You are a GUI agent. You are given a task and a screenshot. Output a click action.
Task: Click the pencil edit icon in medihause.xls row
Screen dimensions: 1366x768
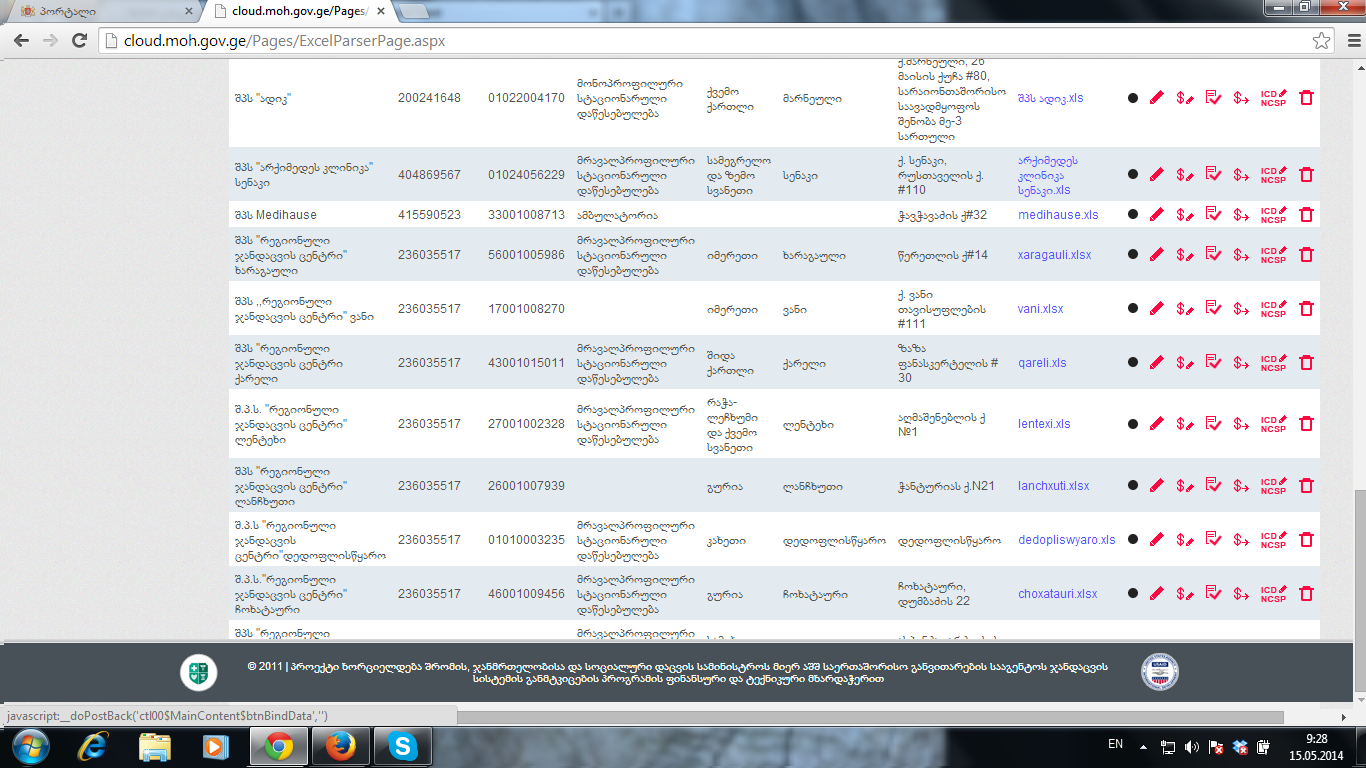click(1157, 214)
